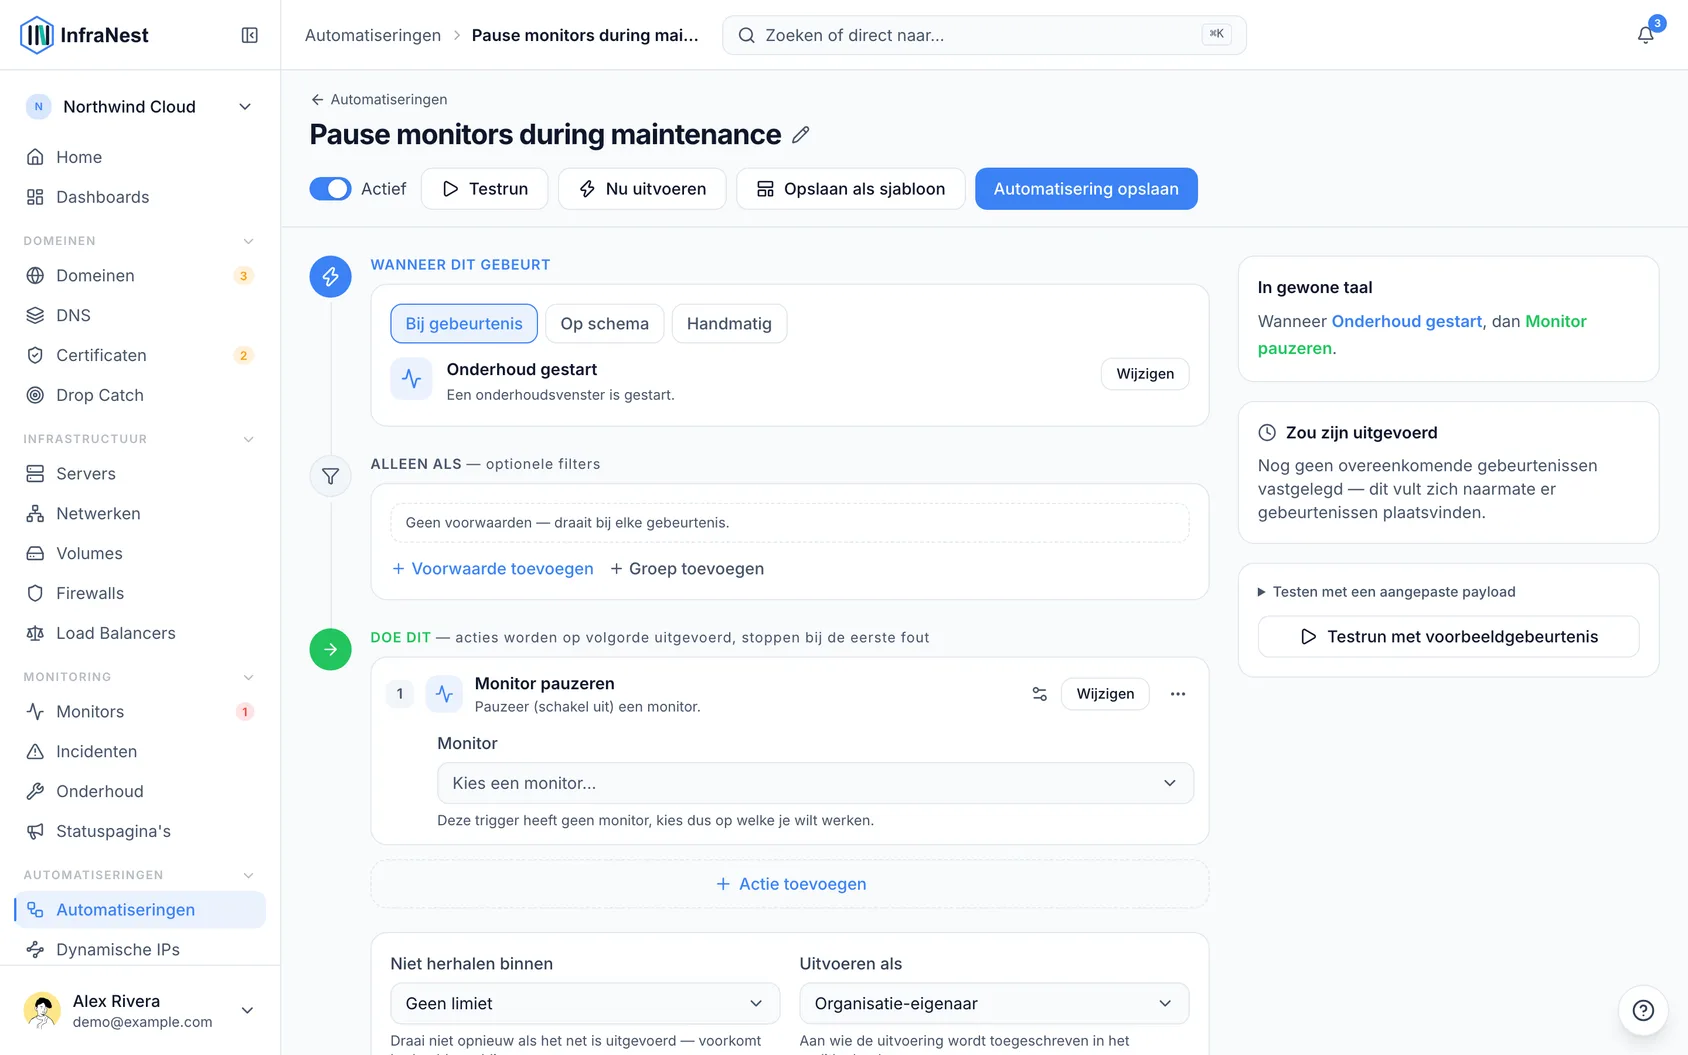Open the three-dots menu for Monitor pauzeren
The width and height of the screenshot is (1688, 1055).
point(1178,694)
